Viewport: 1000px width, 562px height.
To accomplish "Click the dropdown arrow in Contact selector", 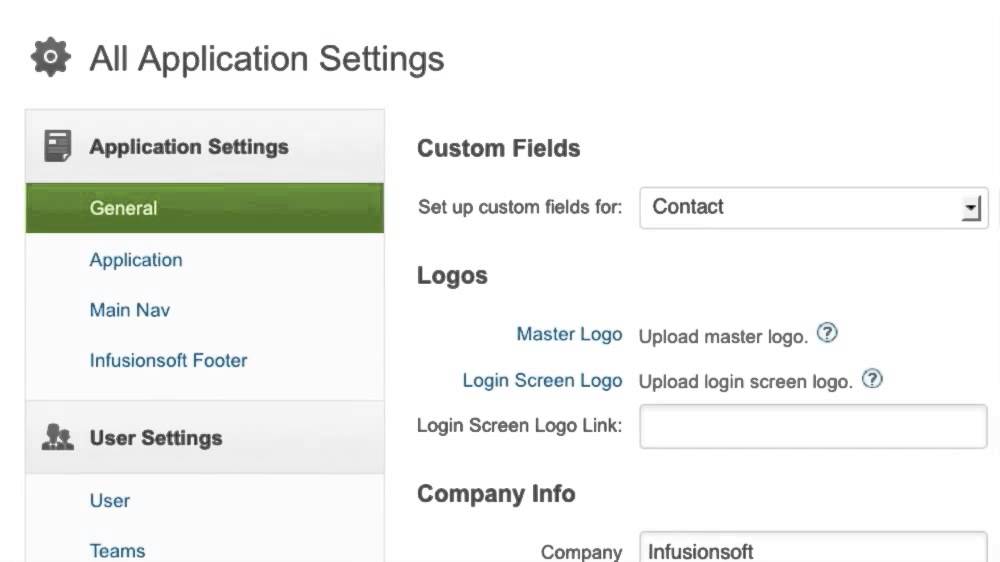I will [x=971, y=208].
